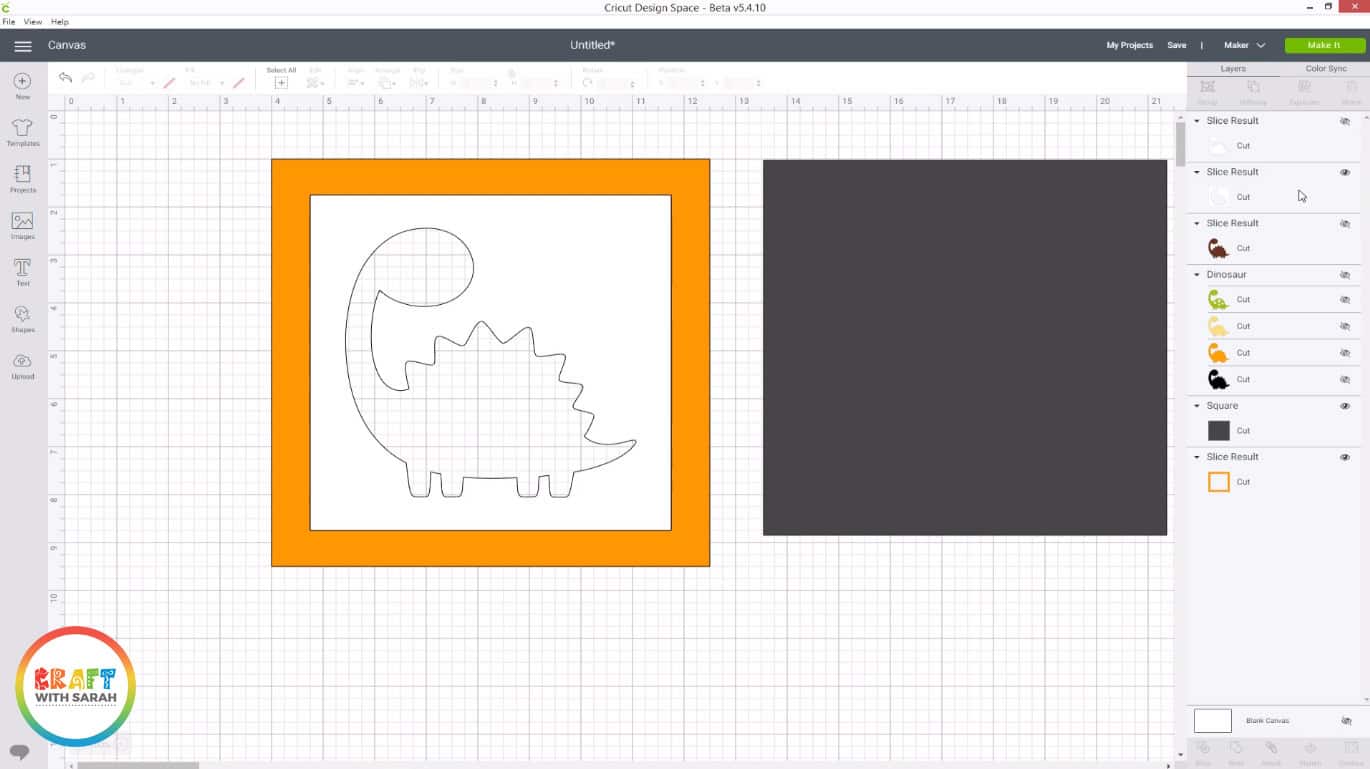Switch to the Color Sync tab

point(1325,69)
